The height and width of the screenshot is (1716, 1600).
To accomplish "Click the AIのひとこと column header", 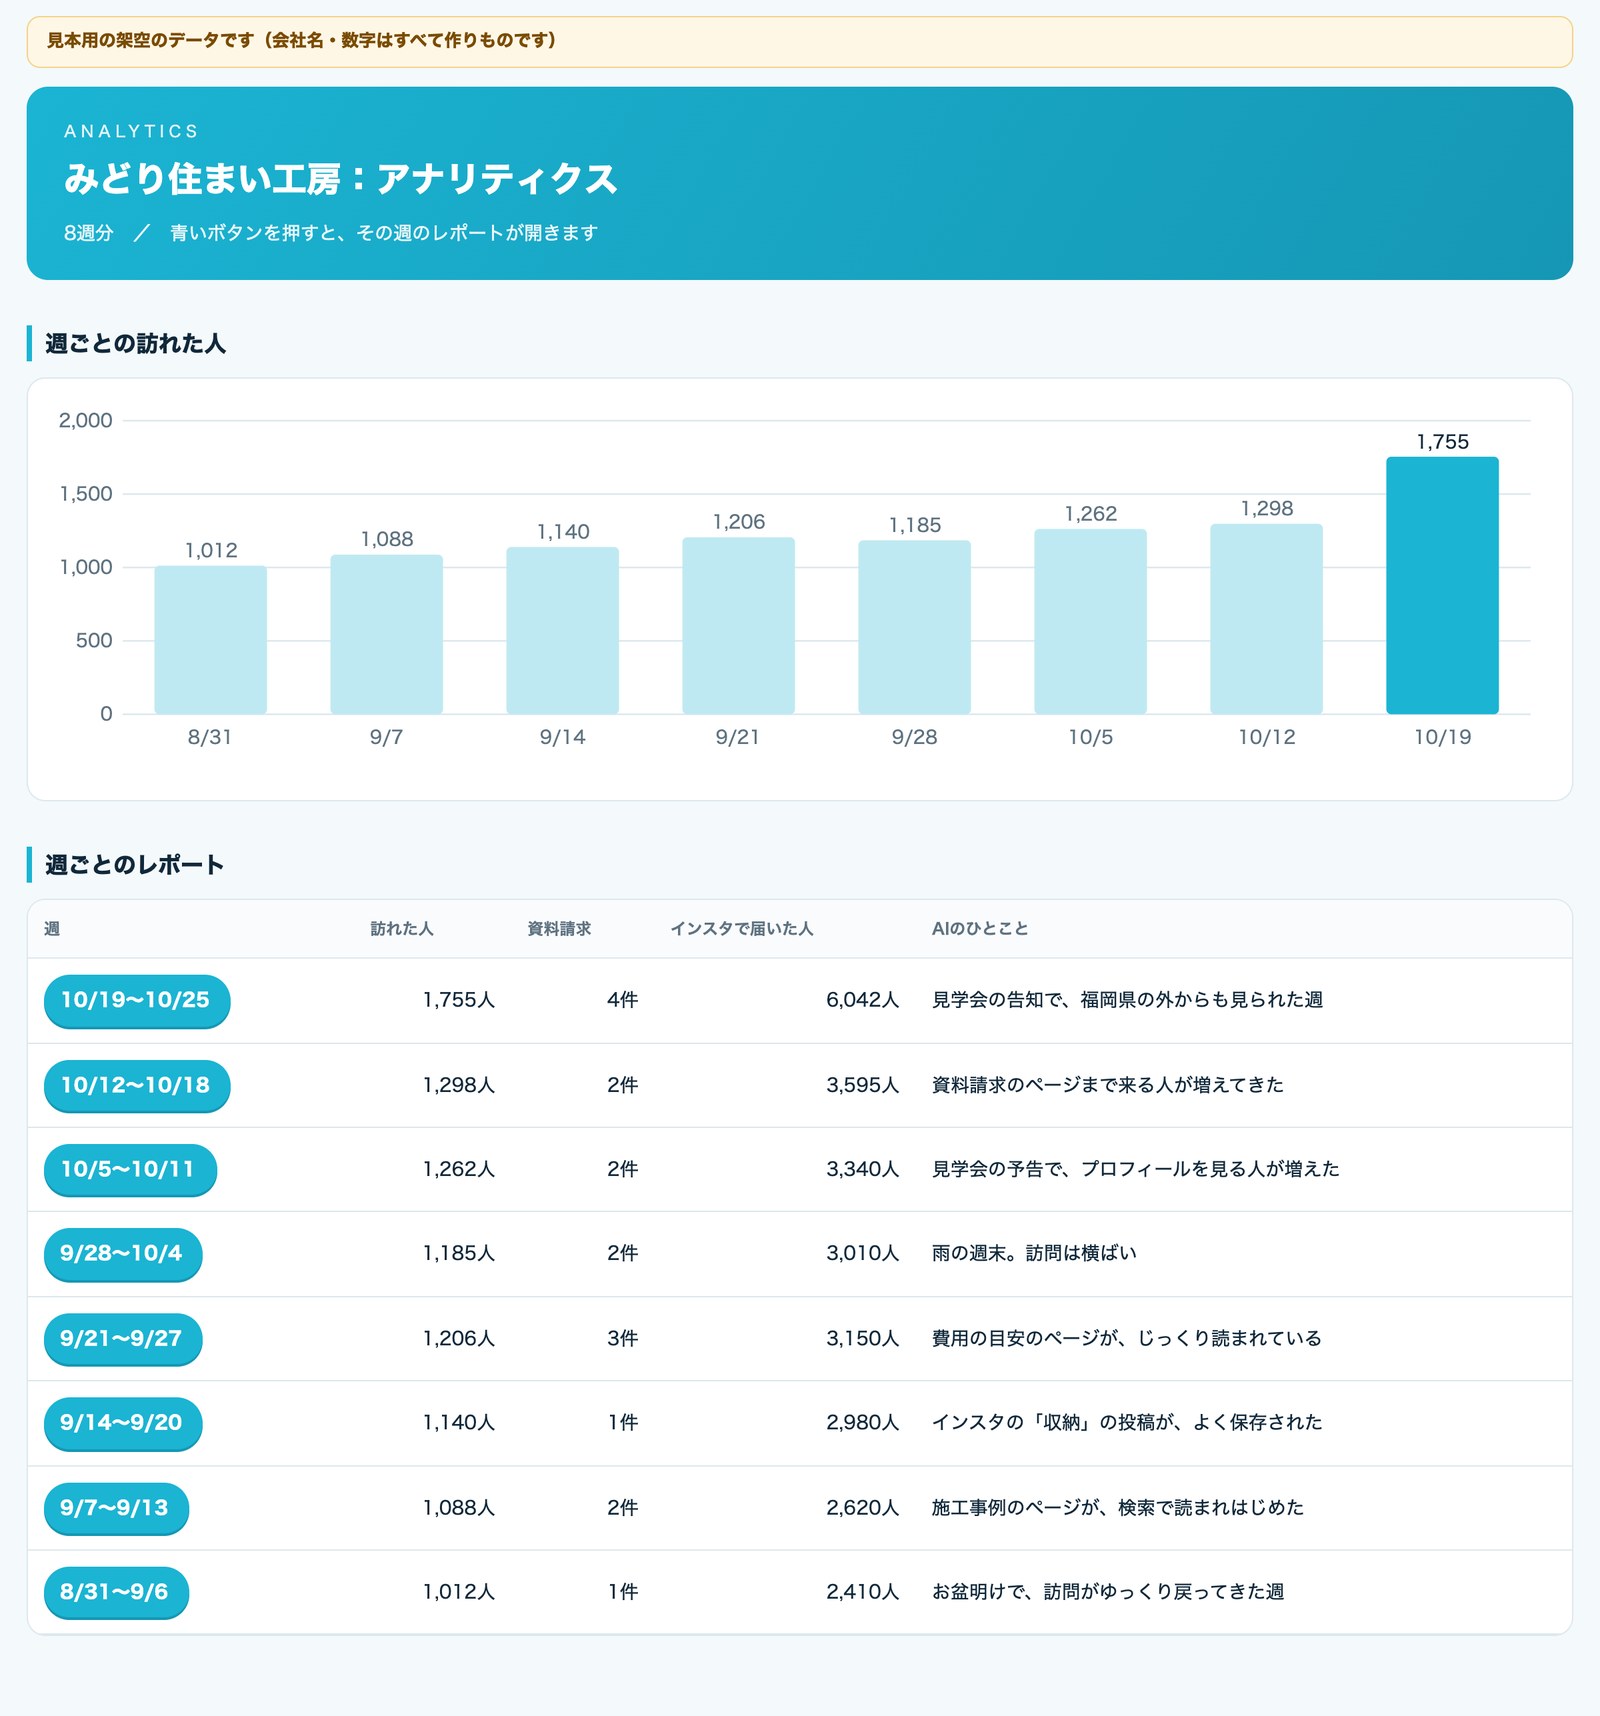I will tap(980, 929).
